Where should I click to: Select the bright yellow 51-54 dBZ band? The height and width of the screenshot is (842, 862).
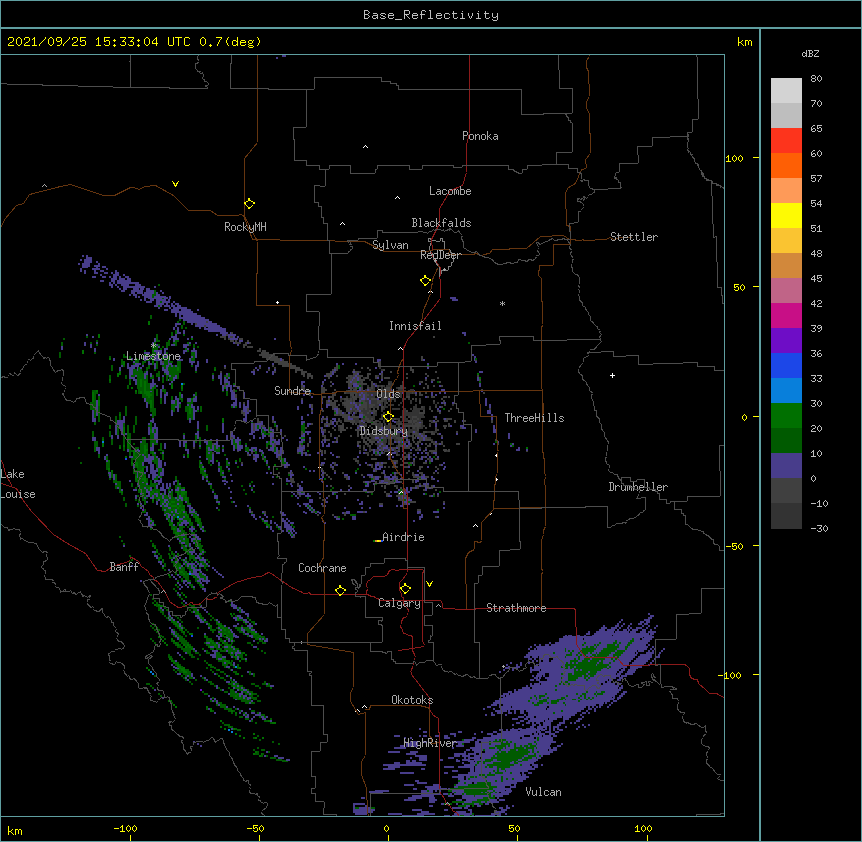click(786, 215)
